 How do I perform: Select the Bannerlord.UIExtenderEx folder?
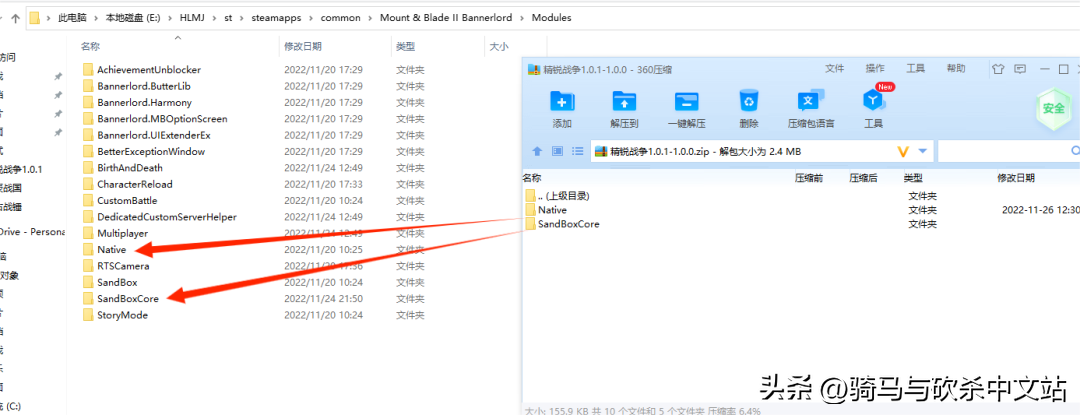click(154, 135)
